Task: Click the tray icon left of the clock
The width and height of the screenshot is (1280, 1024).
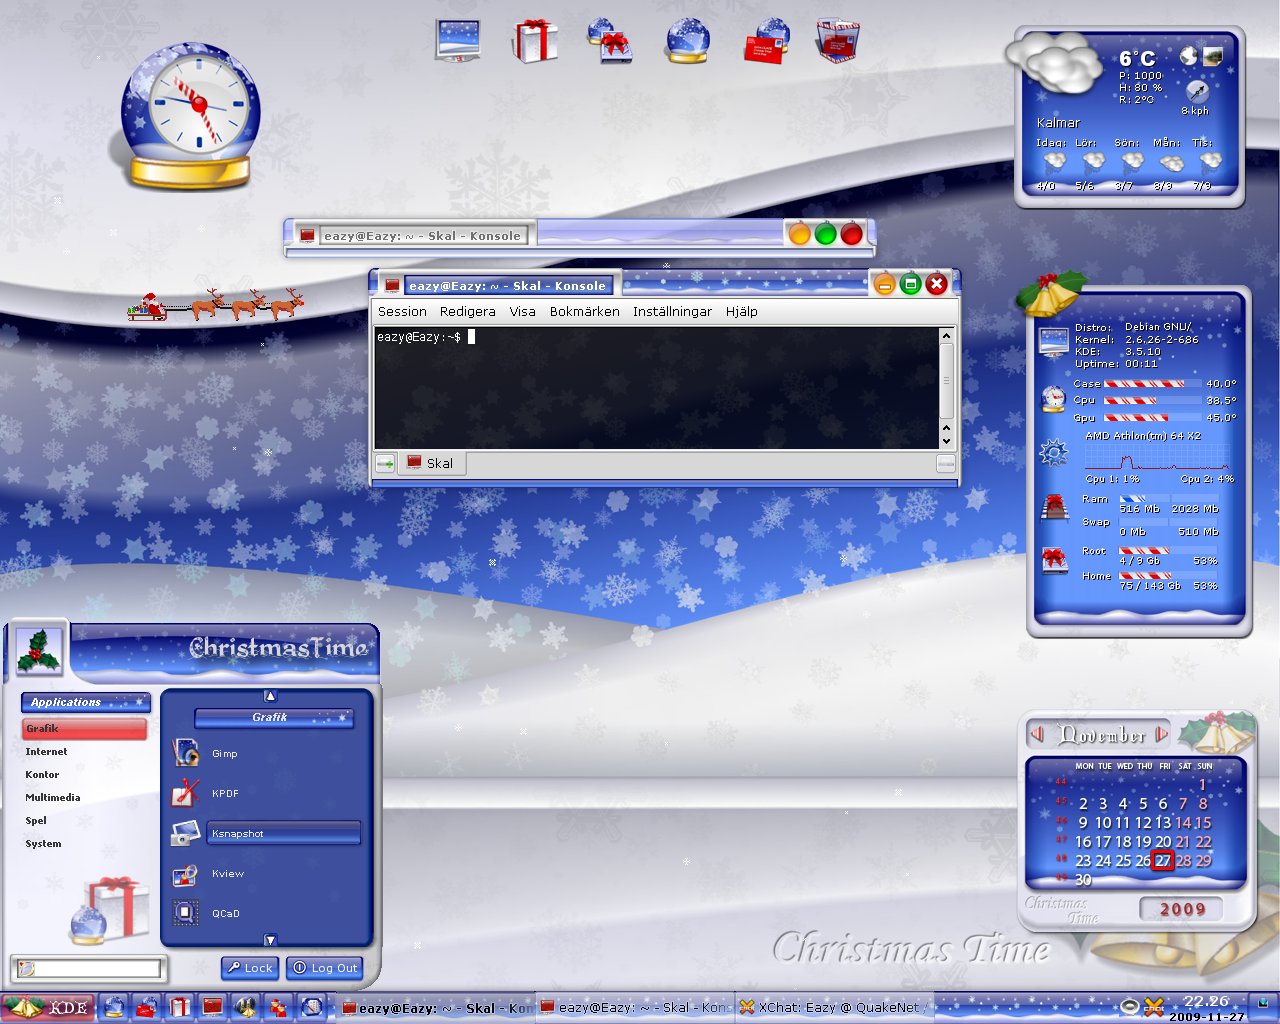Action: tap(1154, 1007)
